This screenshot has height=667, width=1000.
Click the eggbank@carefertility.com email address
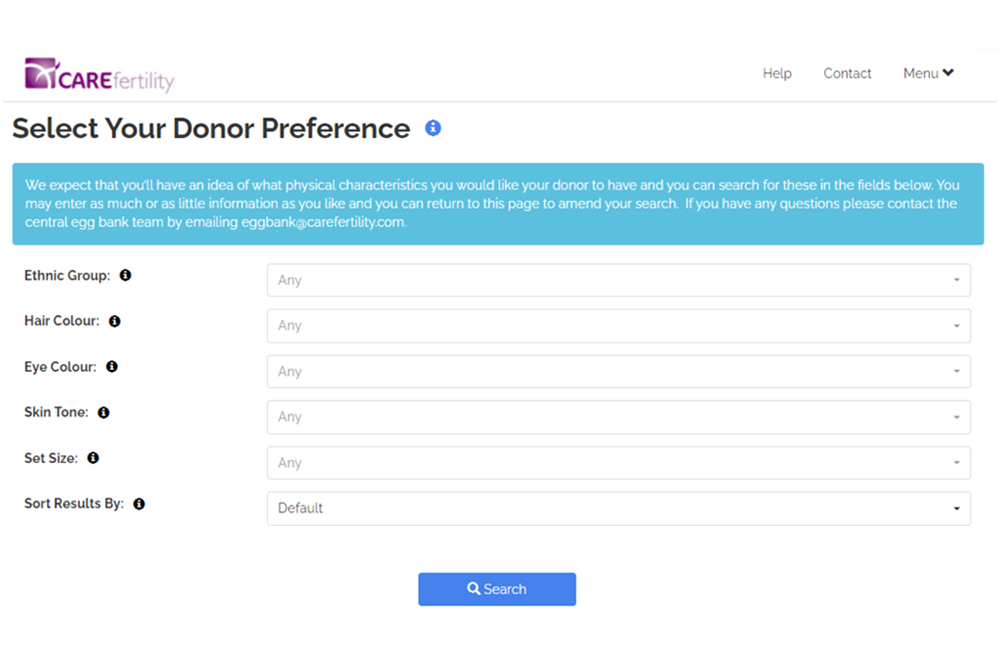point(323,222)
